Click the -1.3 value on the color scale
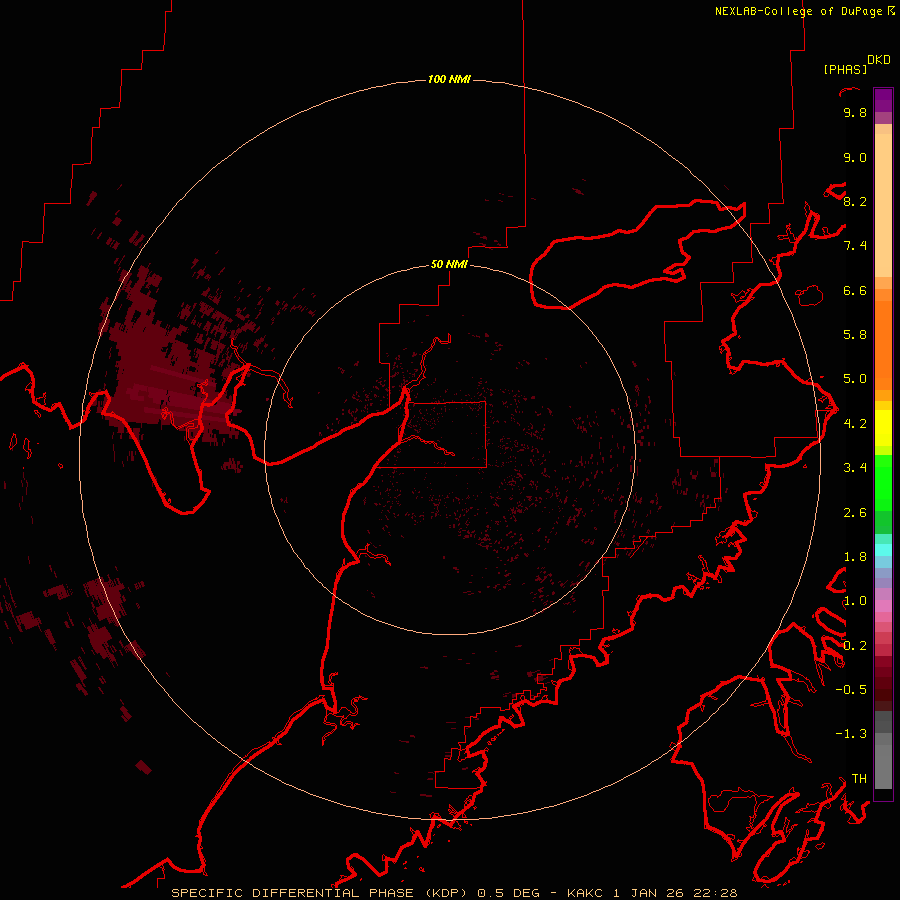This screenshot has height=900, width=900. pyautogui.click(x=851, y=734)
